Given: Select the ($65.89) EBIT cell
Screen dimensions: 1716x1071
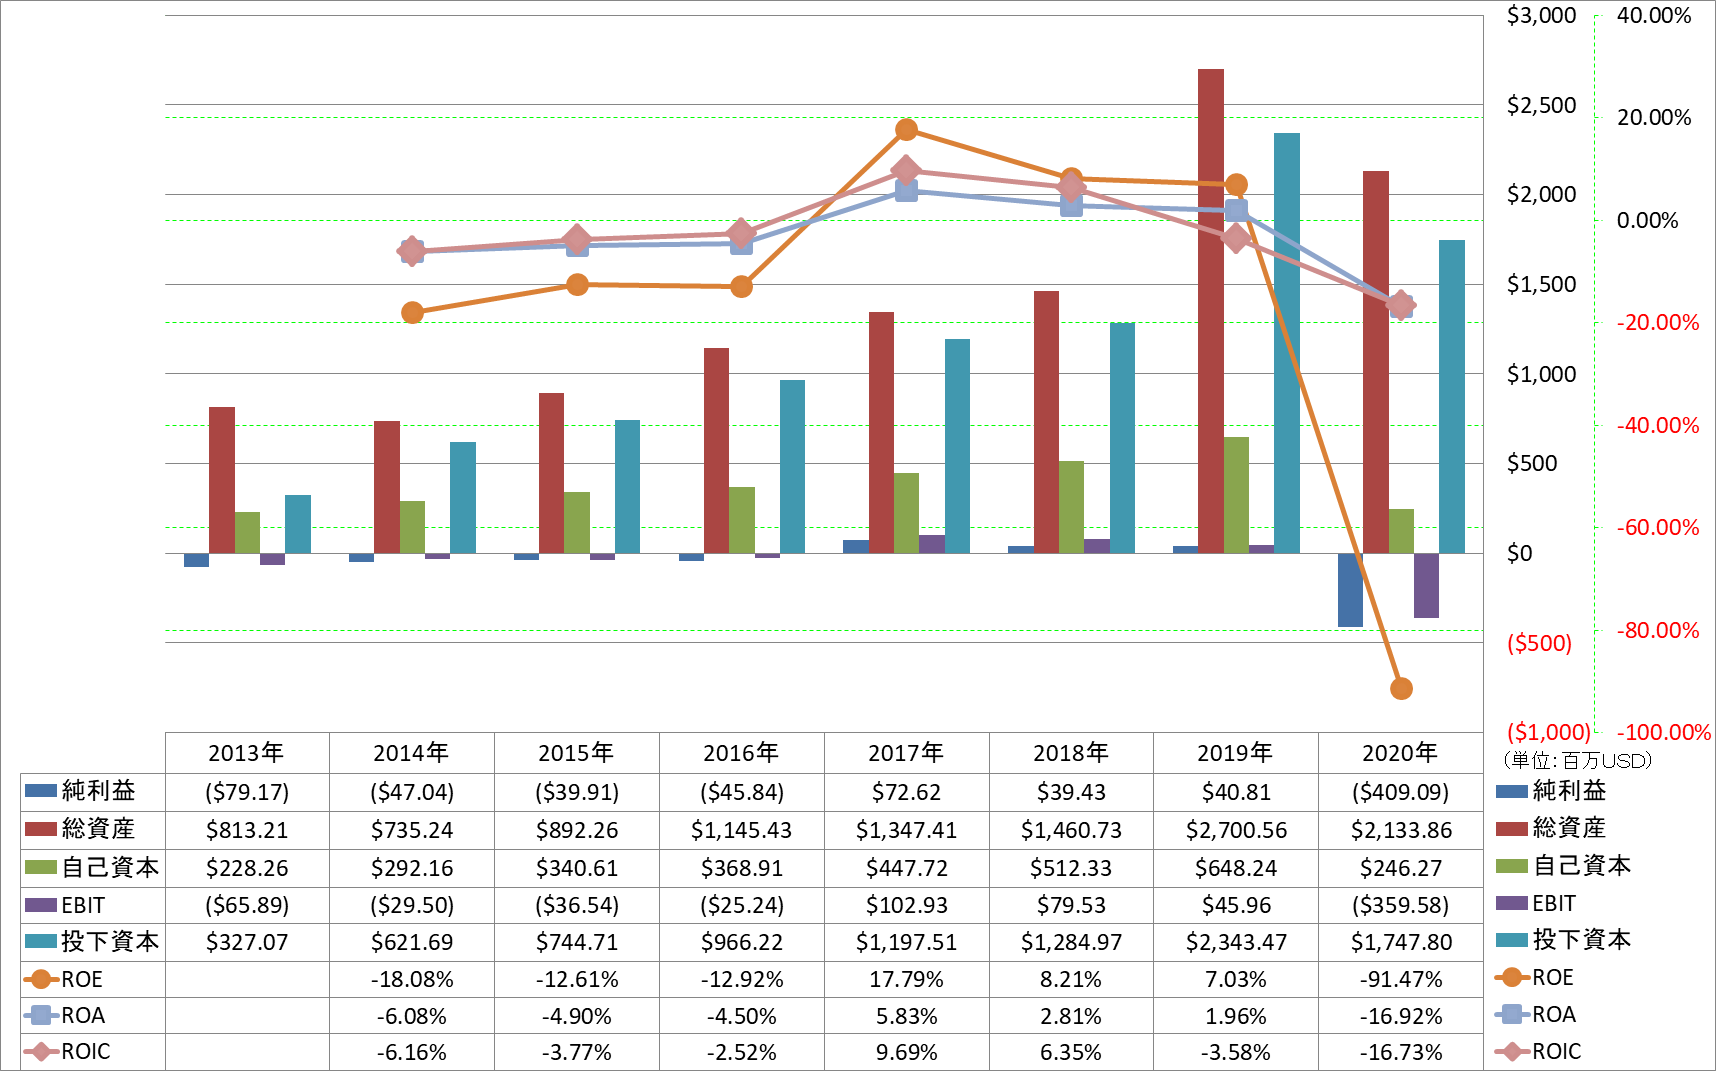Looking at the screenshot, I should 247,905.
